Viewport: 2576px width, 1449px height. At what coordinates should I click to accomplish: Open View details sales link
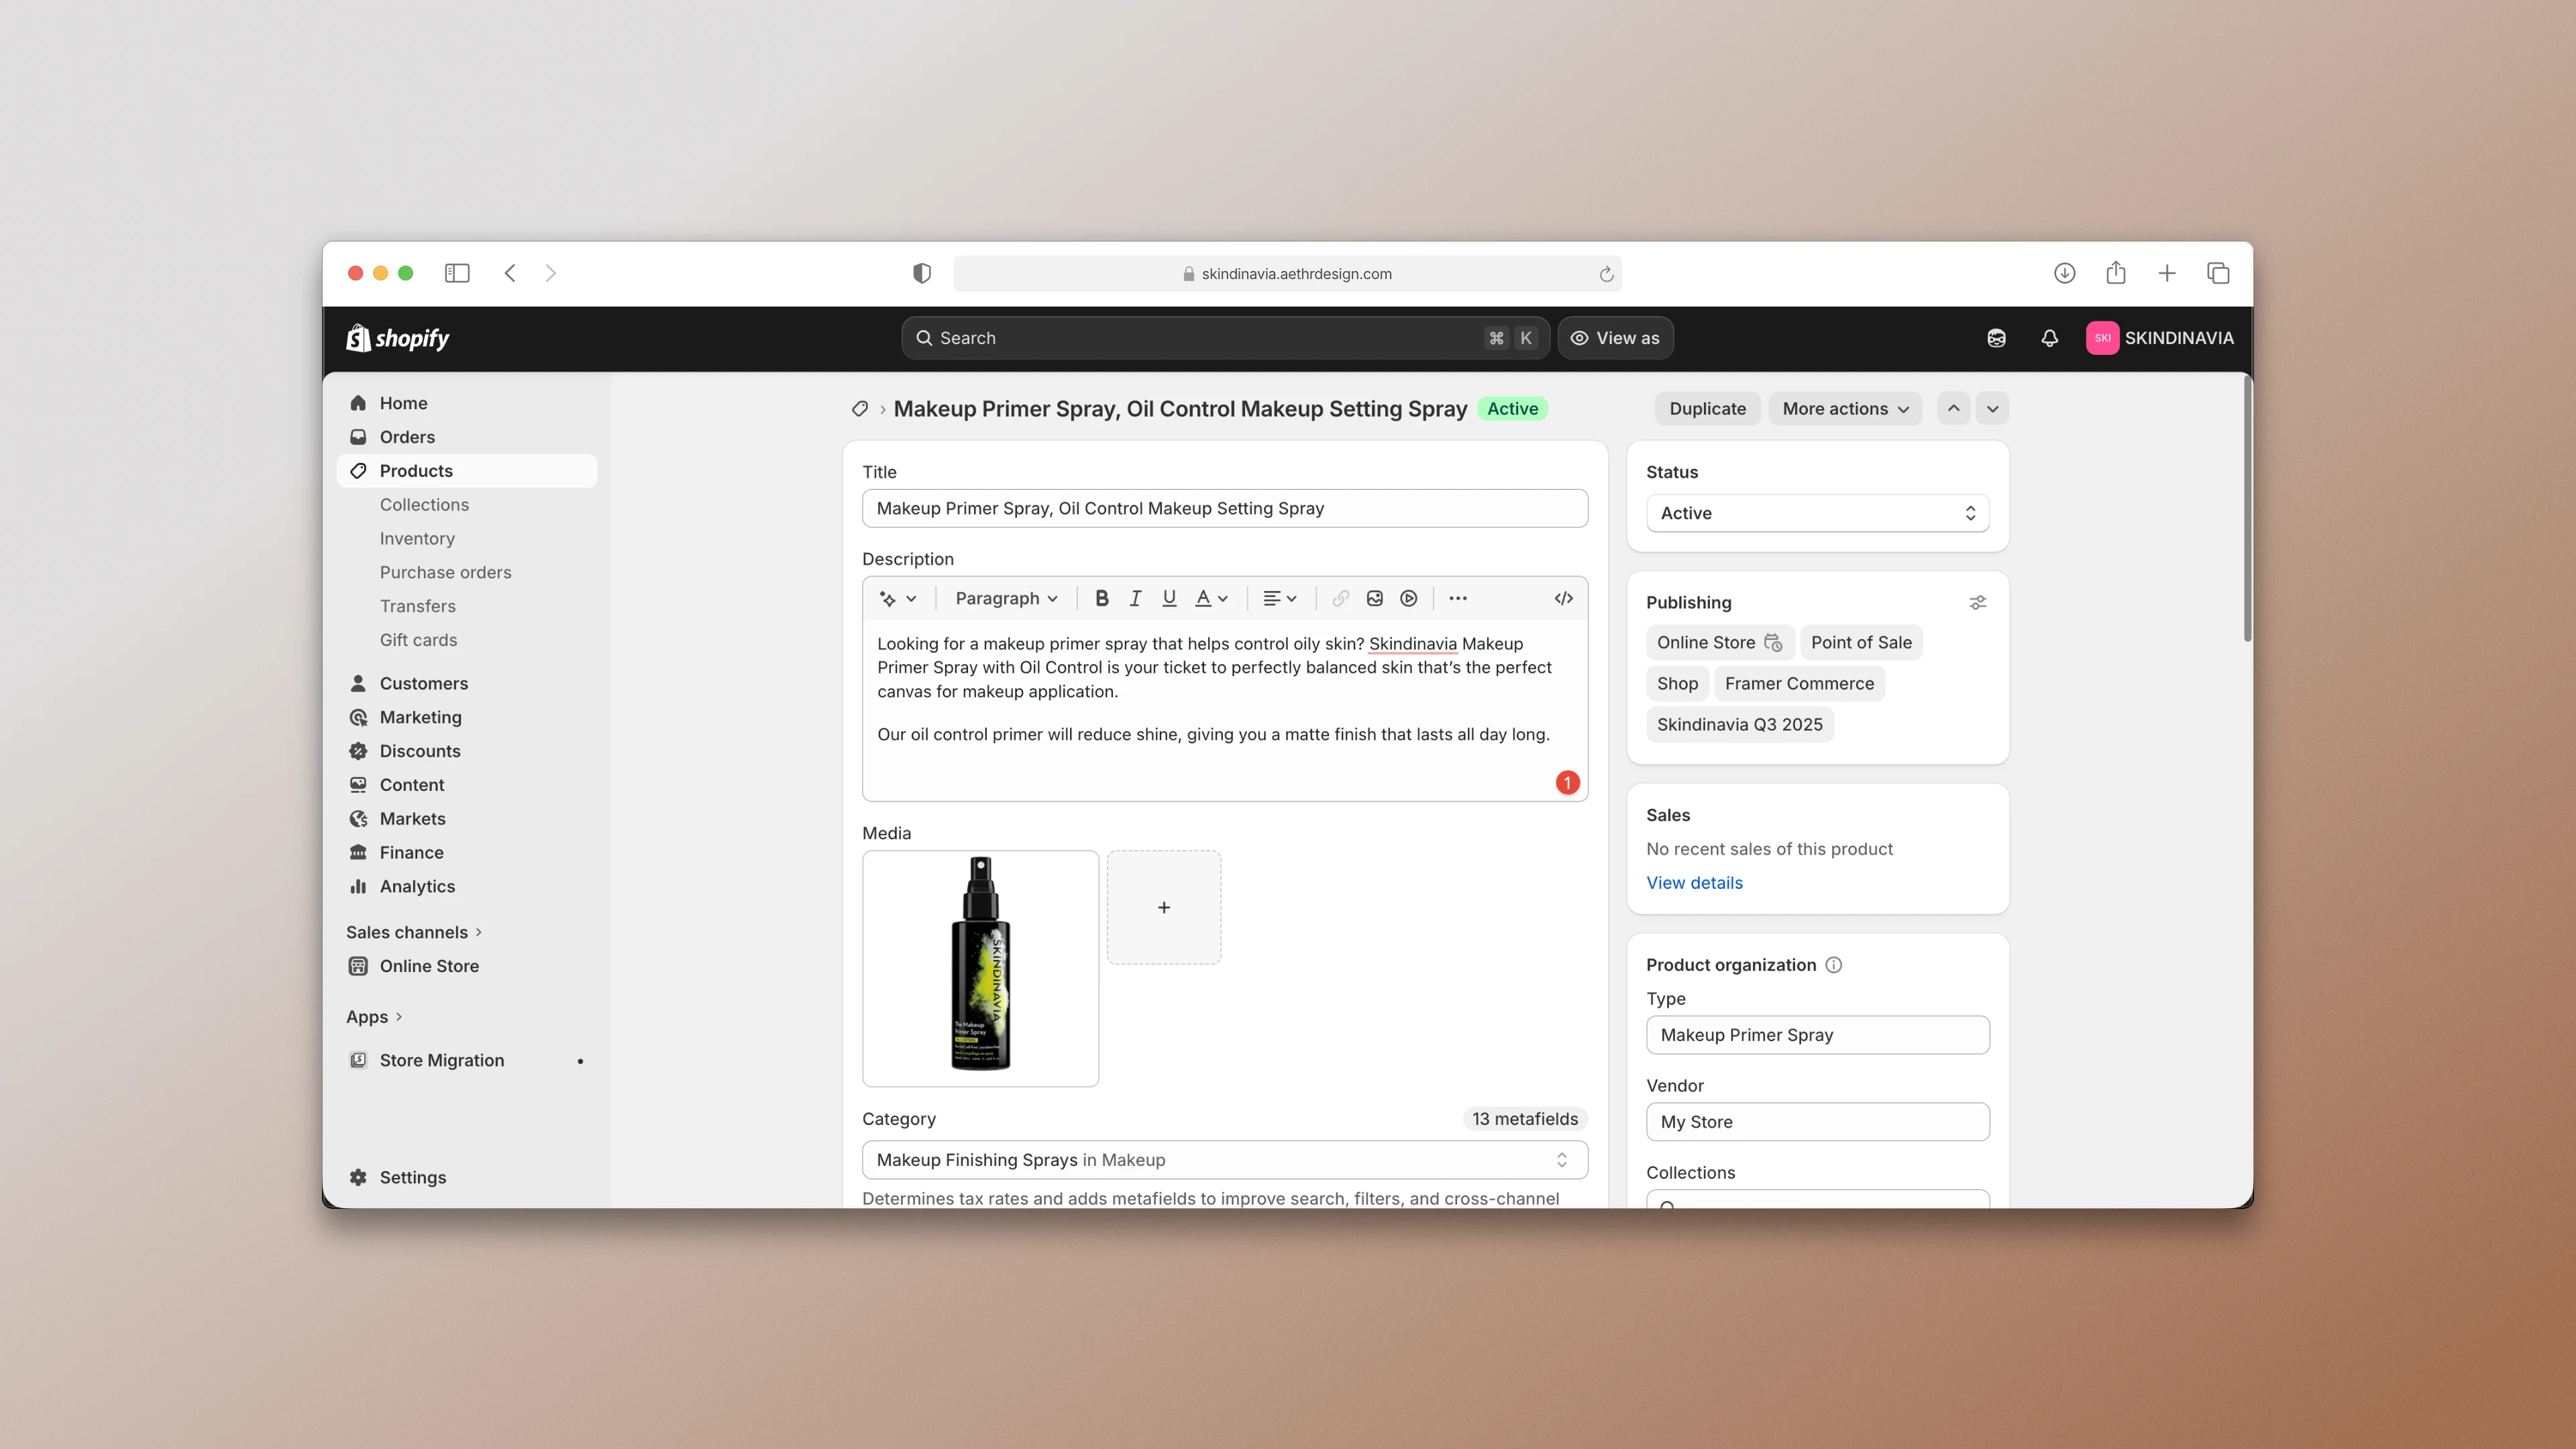point(1694,882)
